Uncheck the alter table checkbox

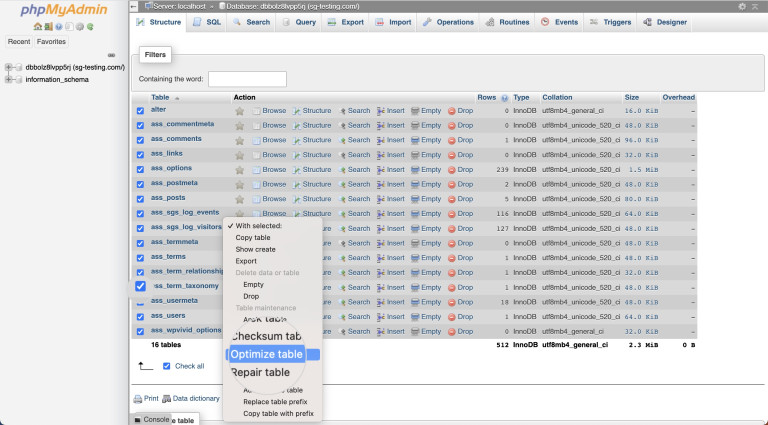(x=140, y=111)
